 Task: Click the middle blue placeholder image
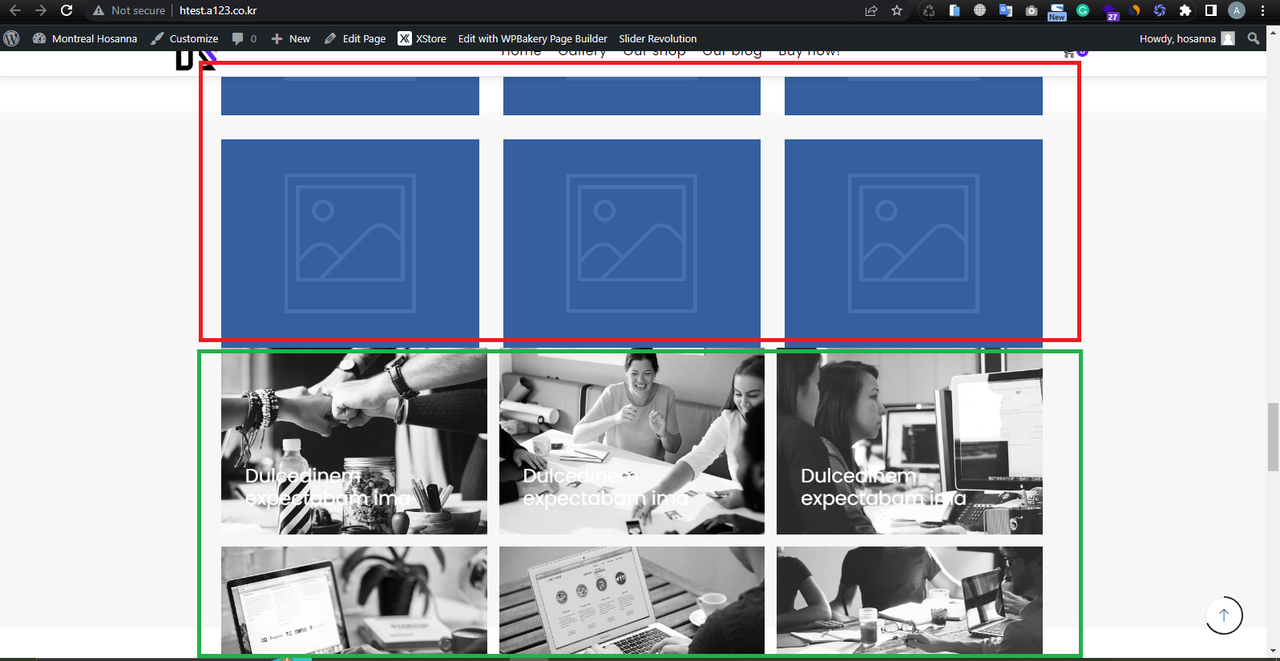click(x=632, y=242)
